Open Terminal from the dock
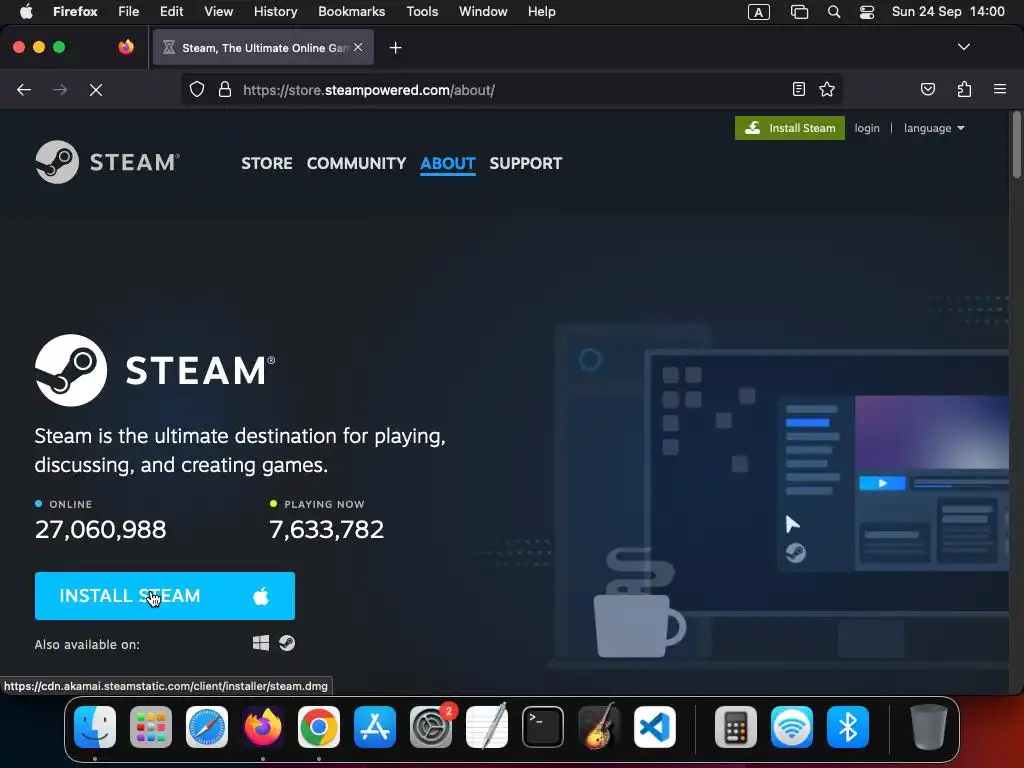The width and height of the screenshot is (1024, 768). [x=543, y=727]
